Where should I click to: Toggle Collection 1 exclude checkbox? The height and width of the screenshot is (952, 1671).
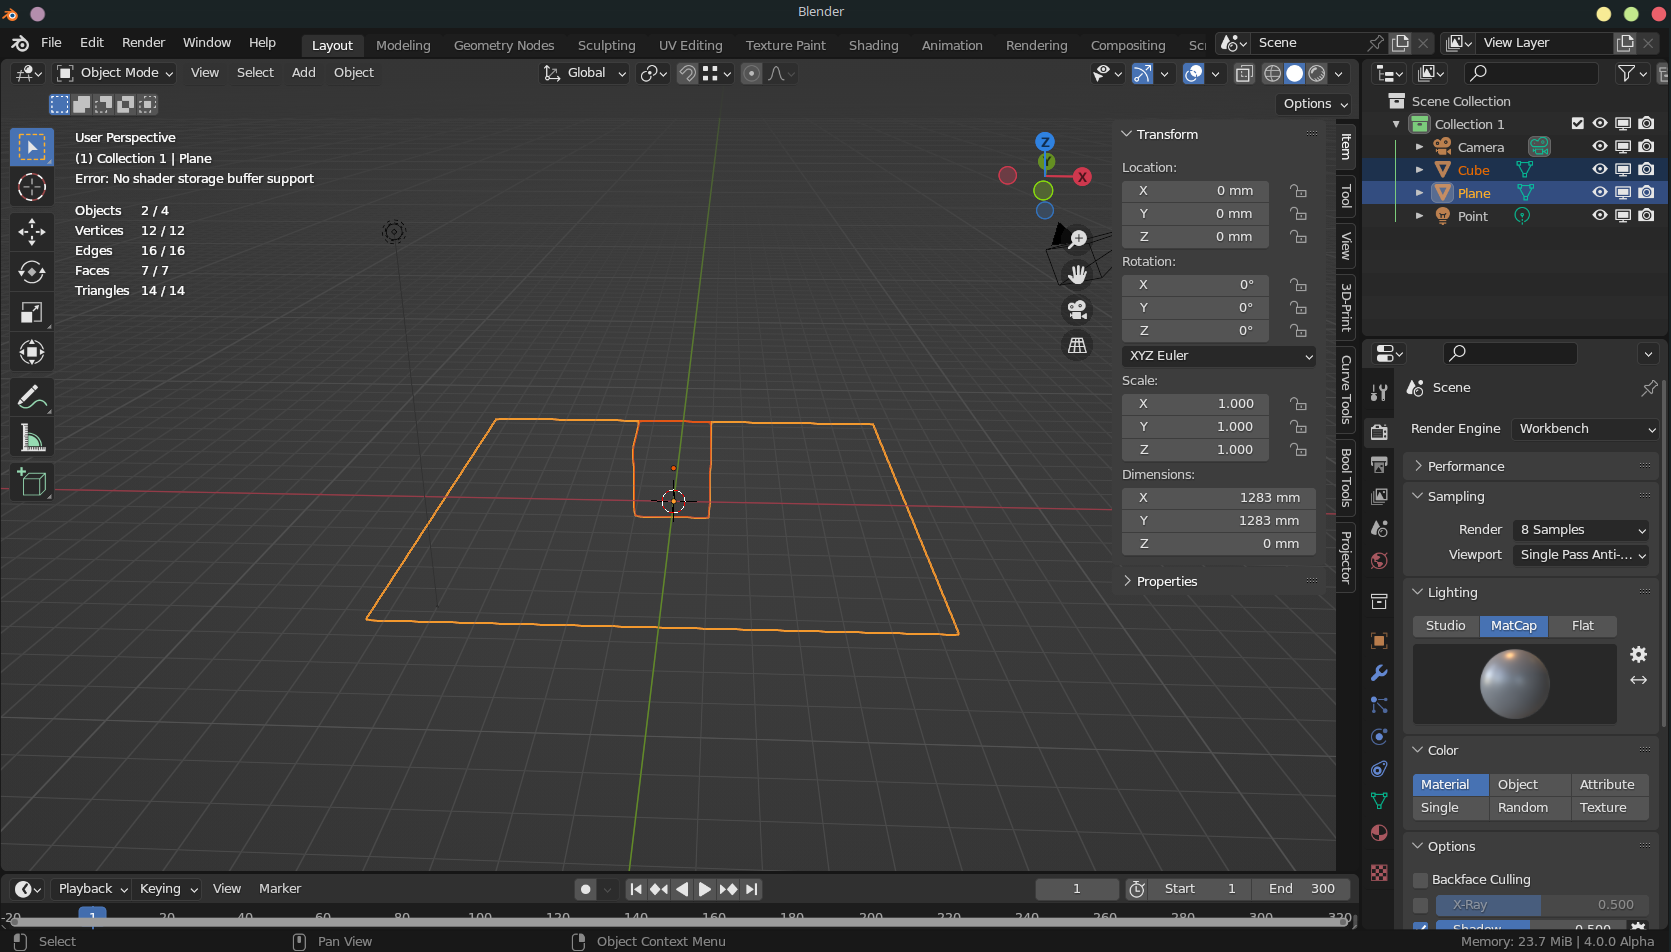(1578, 124)
